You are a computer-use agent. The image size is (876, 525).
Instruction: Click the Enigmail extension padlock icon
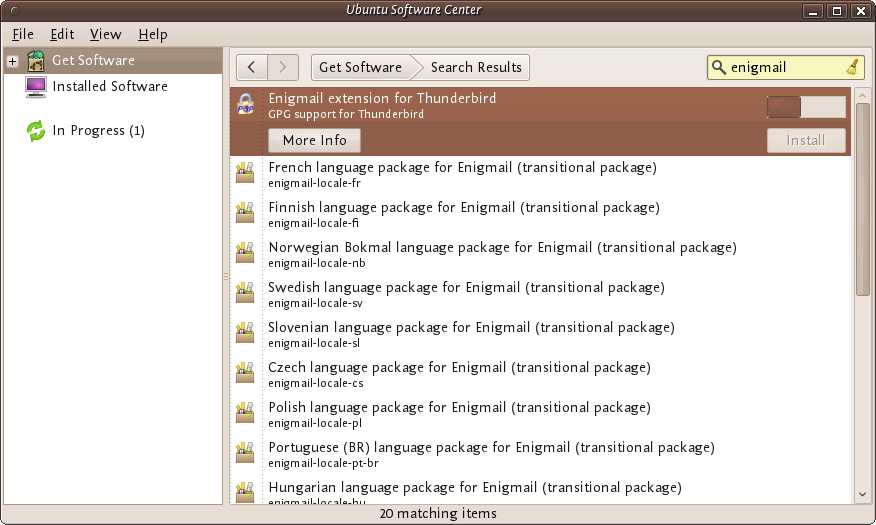(x=245, y=106)
